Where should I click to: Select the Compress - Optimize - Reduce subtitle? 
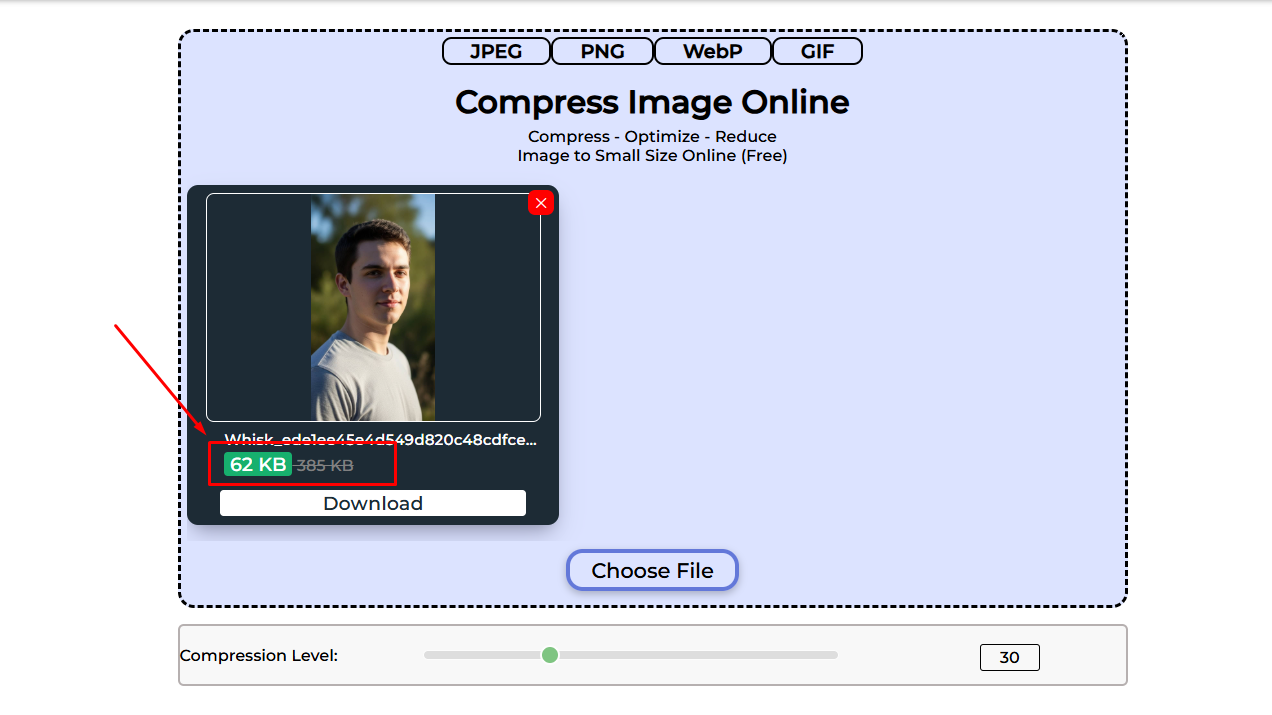[x=652, y=136]
